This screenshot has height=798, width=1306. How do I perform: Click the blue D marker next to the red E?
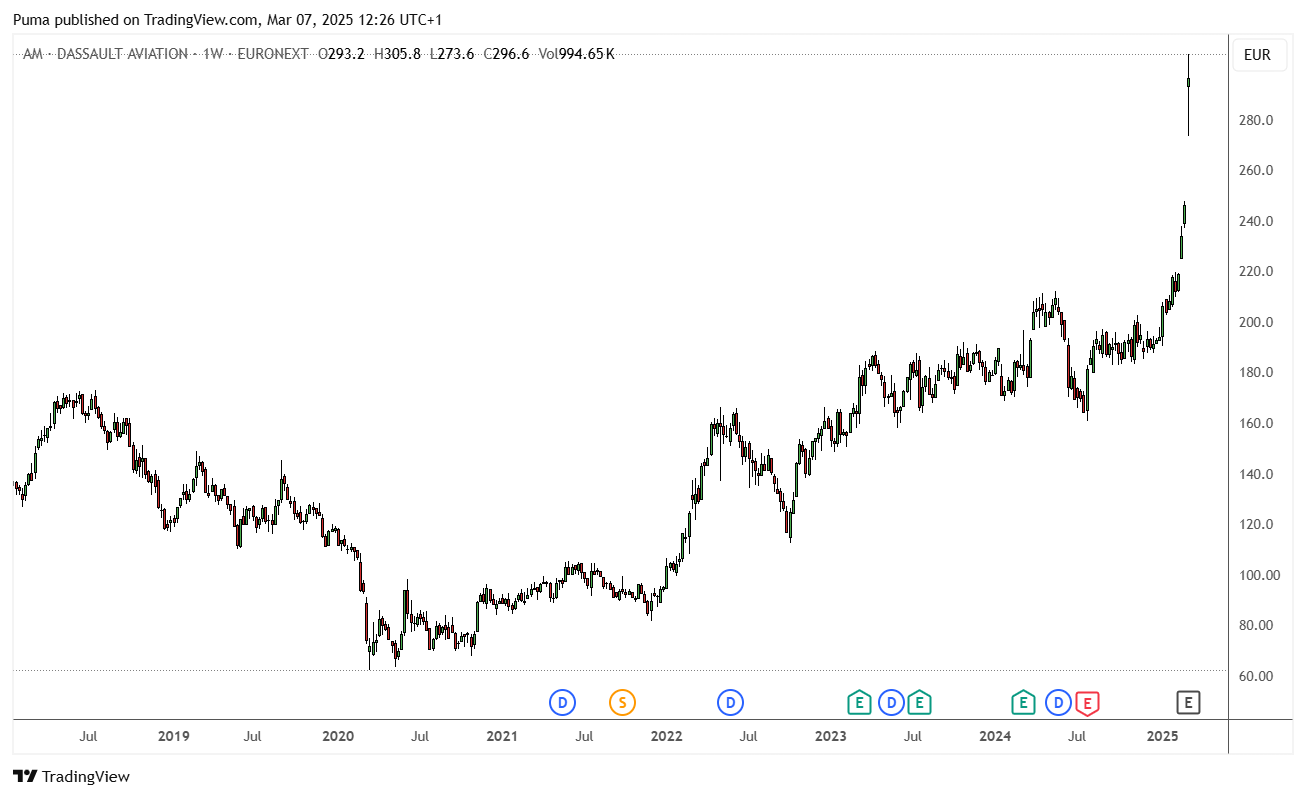(1058, 703)
